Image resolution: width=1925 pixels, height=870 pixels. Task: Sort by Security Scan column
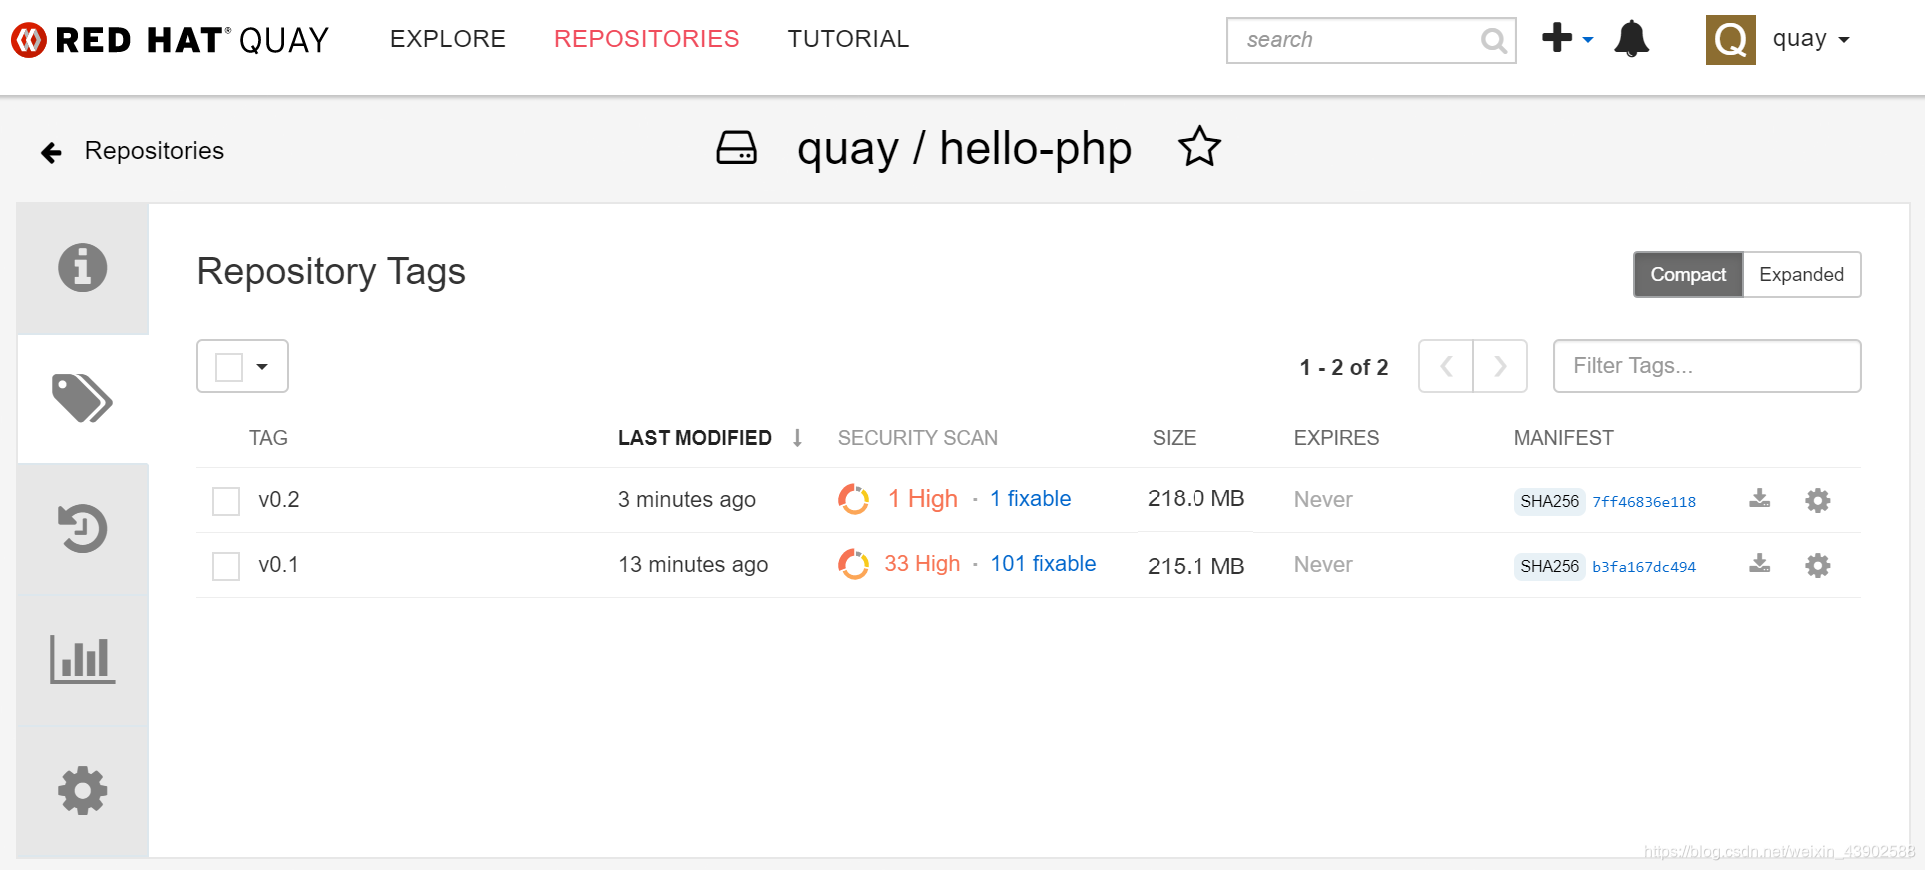coord(917,438)
